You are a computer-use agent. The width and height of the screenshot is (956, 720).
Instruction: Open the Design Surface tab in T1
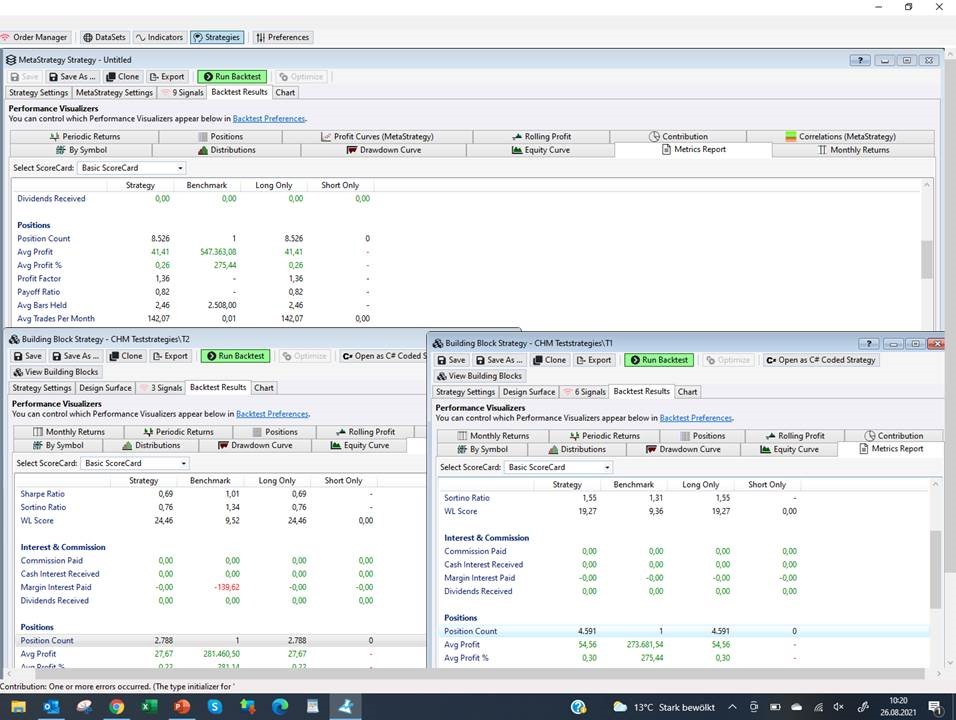(x=528, y=392)
